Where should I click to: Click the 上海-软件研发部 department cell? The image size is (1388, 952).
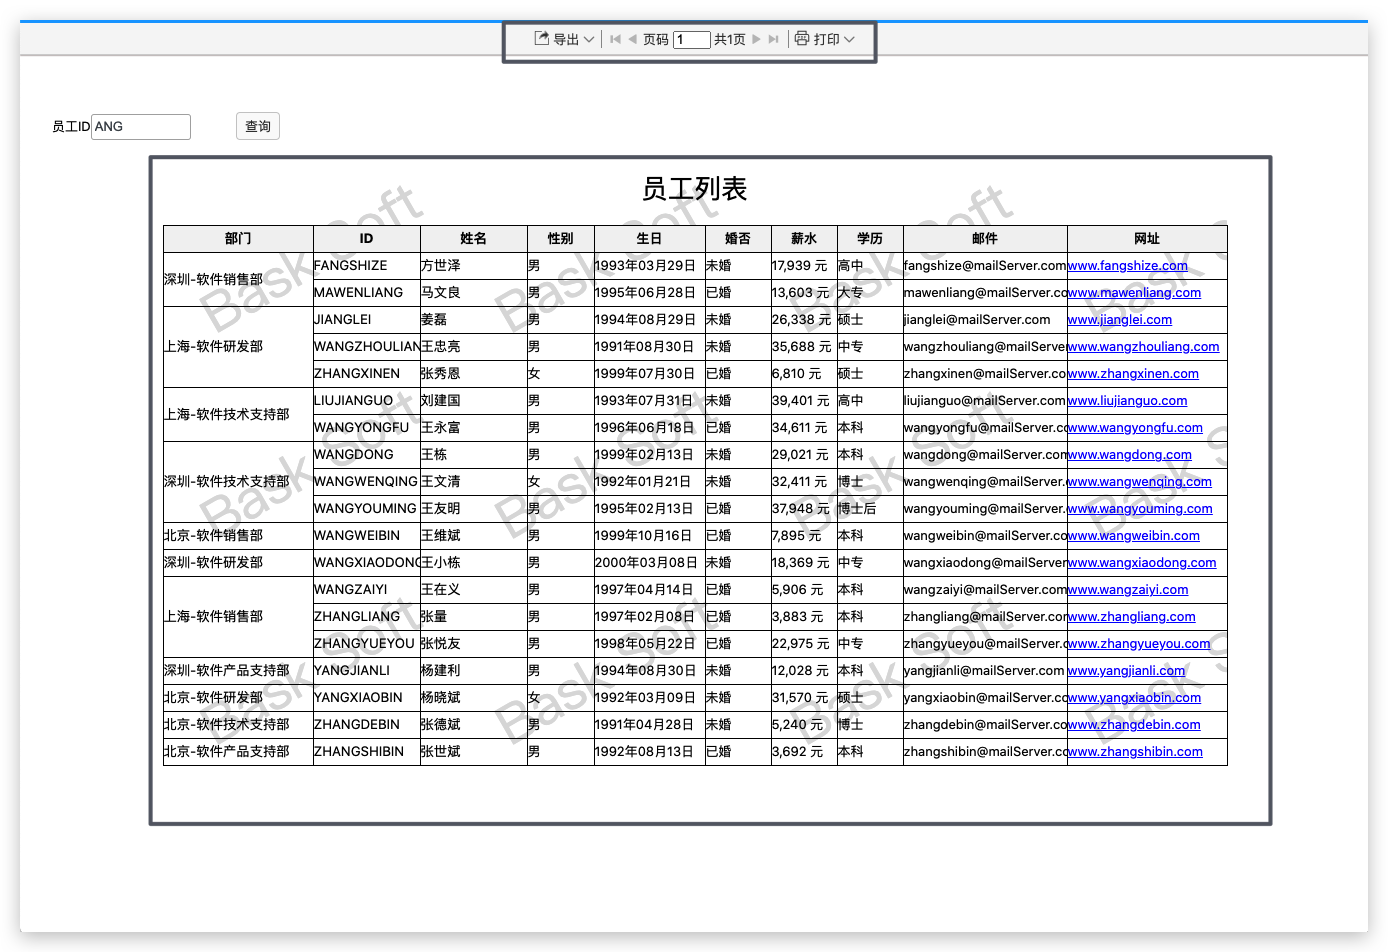(x=238, y=347)
